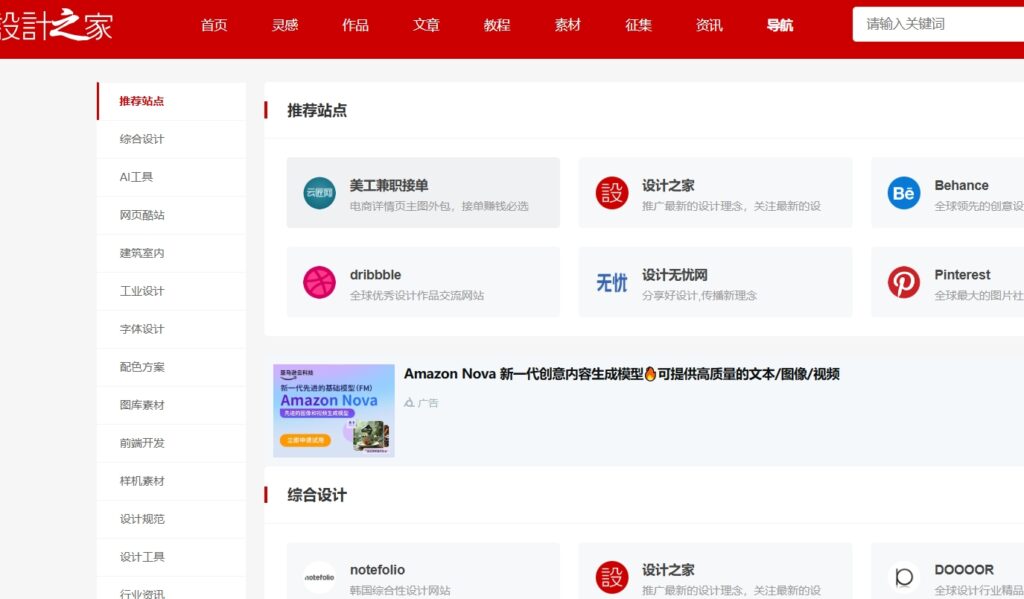Go to 首页 in top navigation
The height and width of the screenshot is (599, 1024).
(214, 25)
